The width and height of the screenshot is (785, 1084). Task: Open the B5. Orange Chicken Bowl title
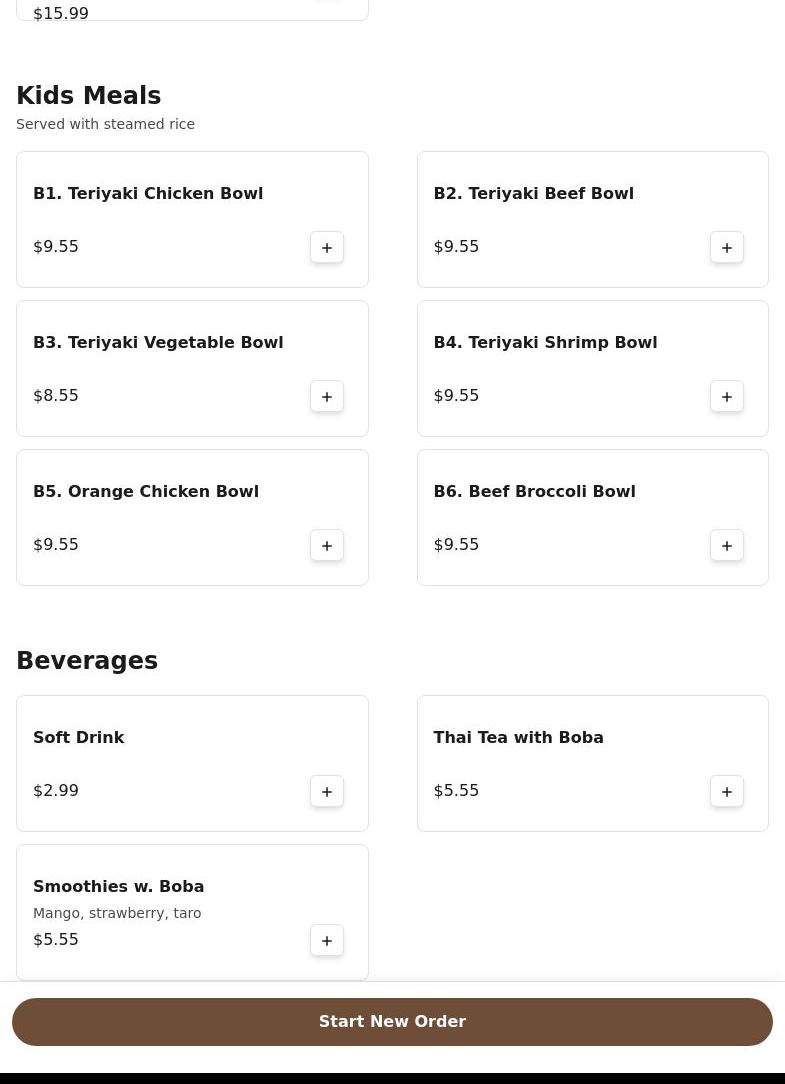(146, 492)
